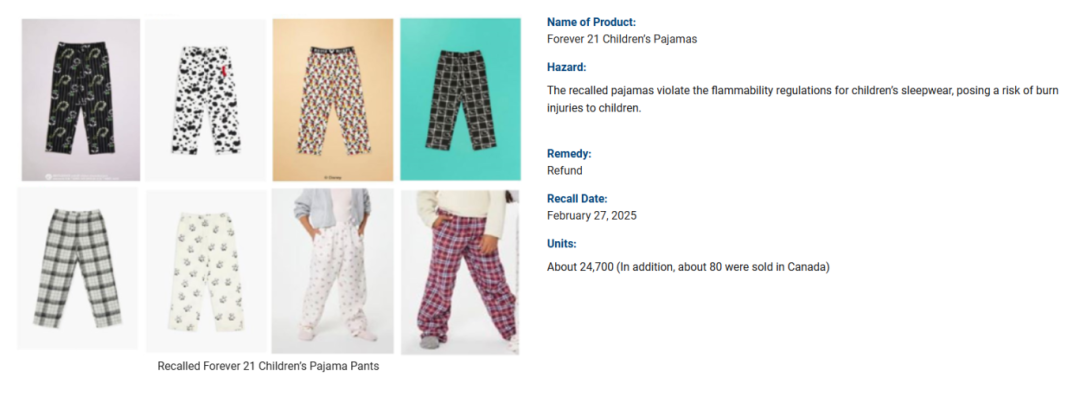Select the white pants with black spots image

(x=206, y=100)
